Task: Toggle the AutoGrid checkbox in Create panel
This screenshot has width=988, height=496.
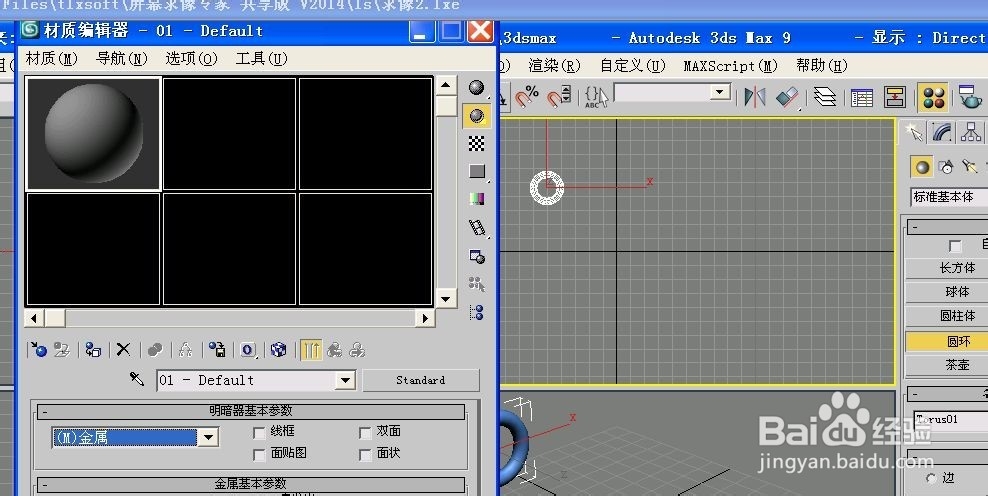Action: pos(955,246)
